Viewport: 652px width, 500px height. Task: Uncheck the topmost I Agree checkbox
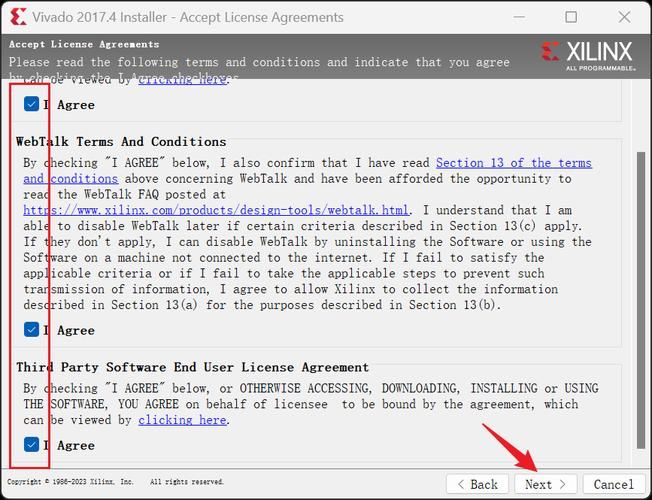tap(32, 105)
